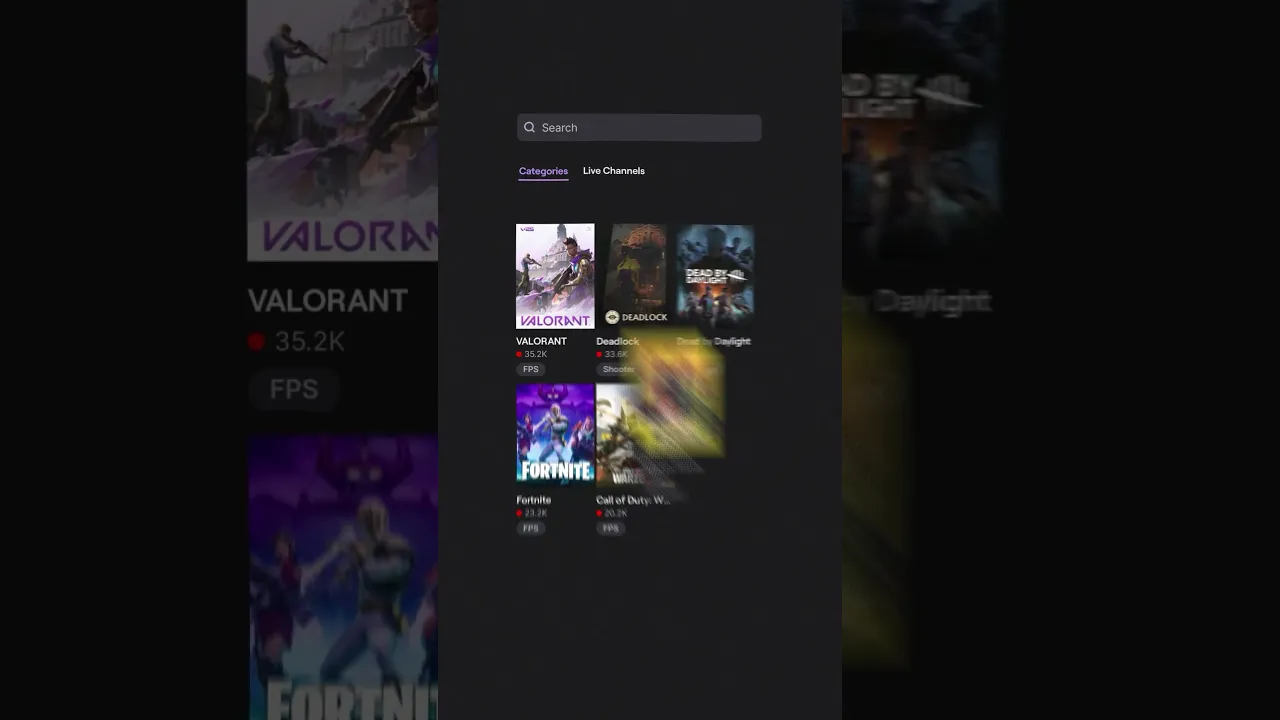Switch to the Categories tab
Image resolution: width=1280 pixels, height=720 pixels.
[x=543, y=171]
